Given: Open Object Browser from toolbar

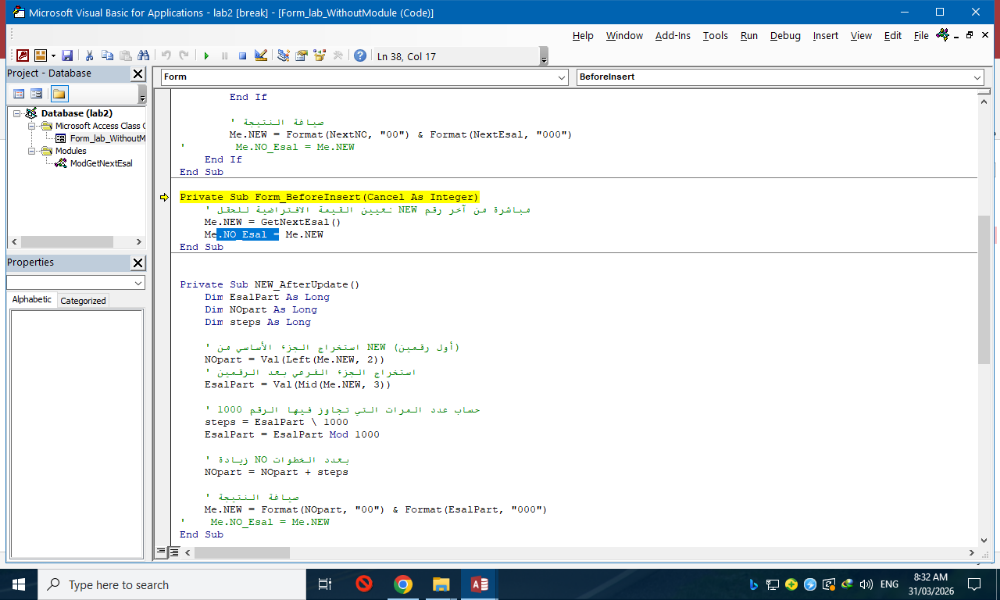Looking at the screenshot, I should [x=320, y=56].
